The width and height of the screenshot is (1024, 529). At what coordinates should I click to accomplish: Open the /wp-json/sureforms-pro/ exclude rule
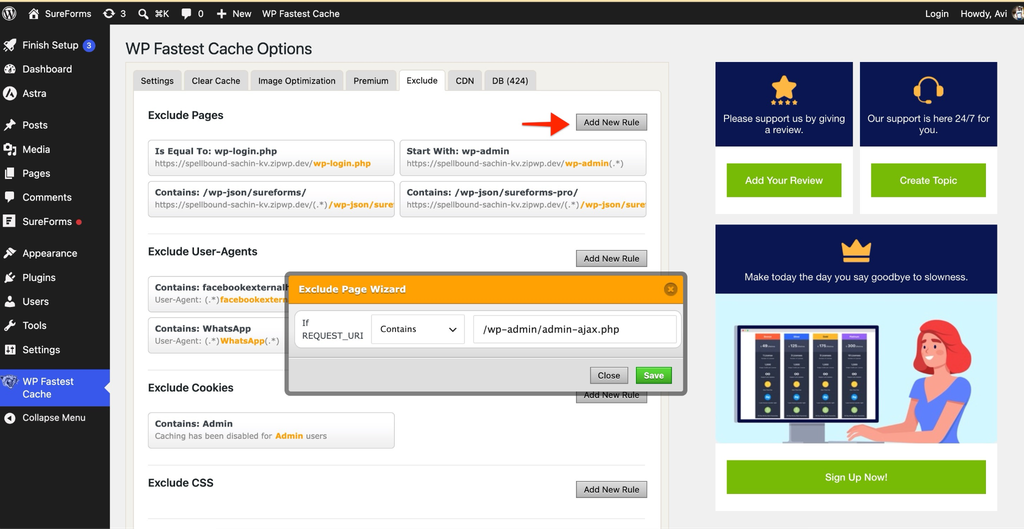(x=523, y=199)
